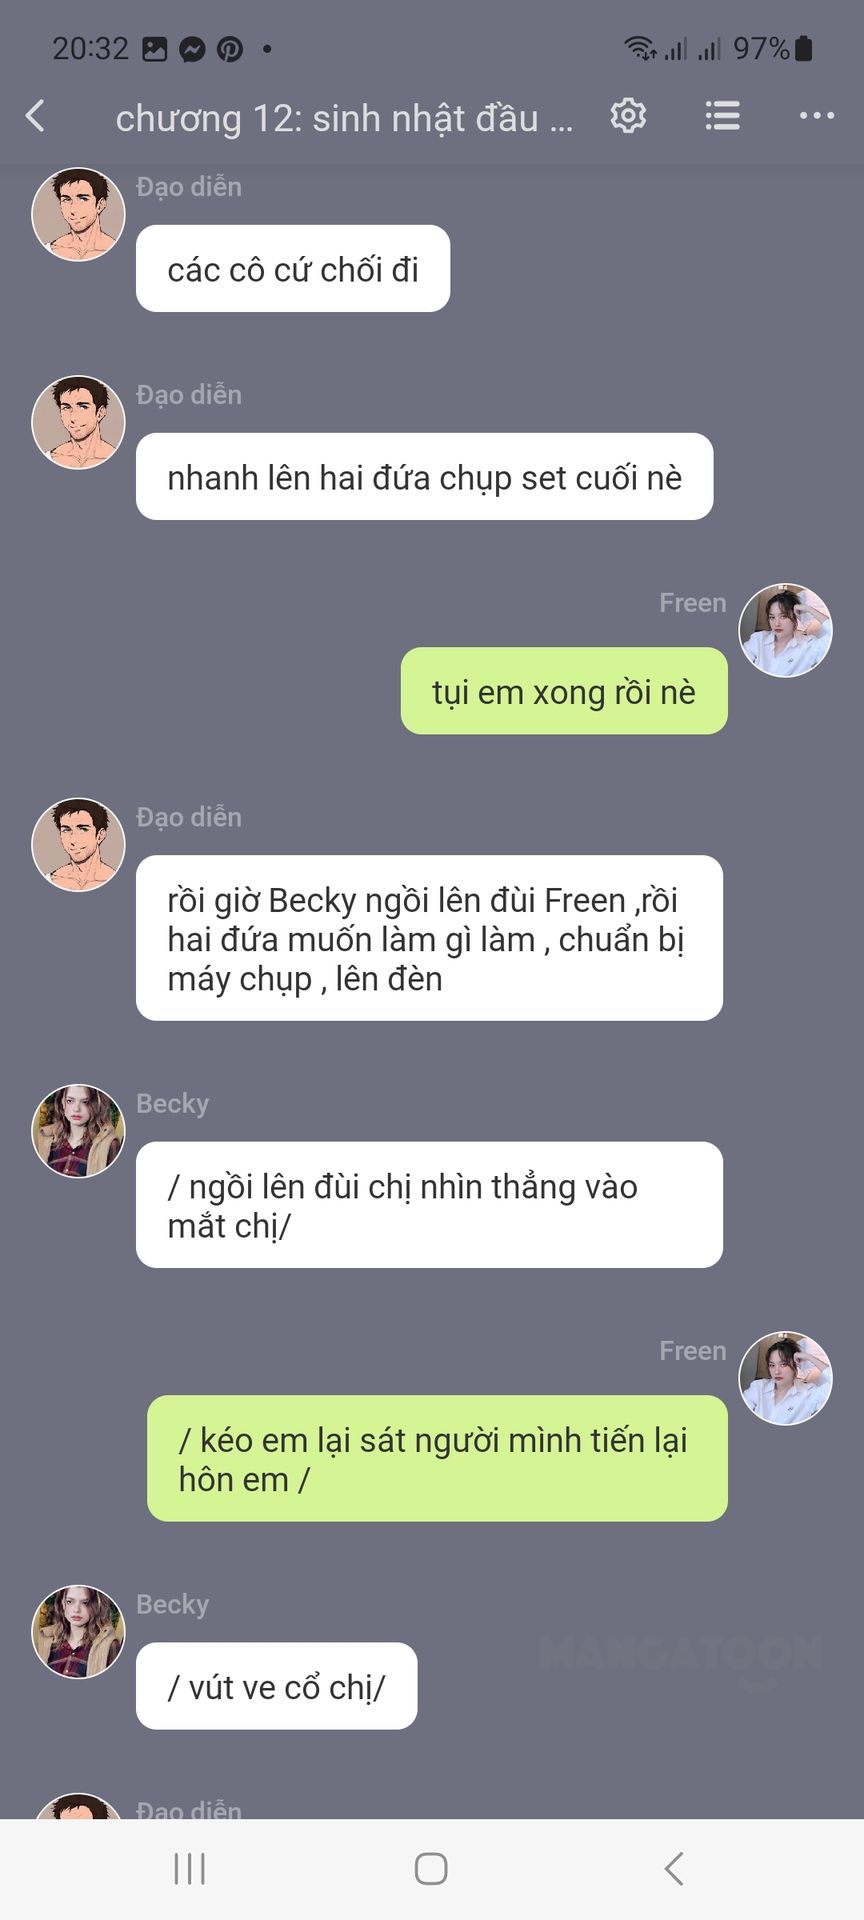The width and height of the screenshot is (864, 1920).
Task: Tap the Android home button
Action: 431,1868
